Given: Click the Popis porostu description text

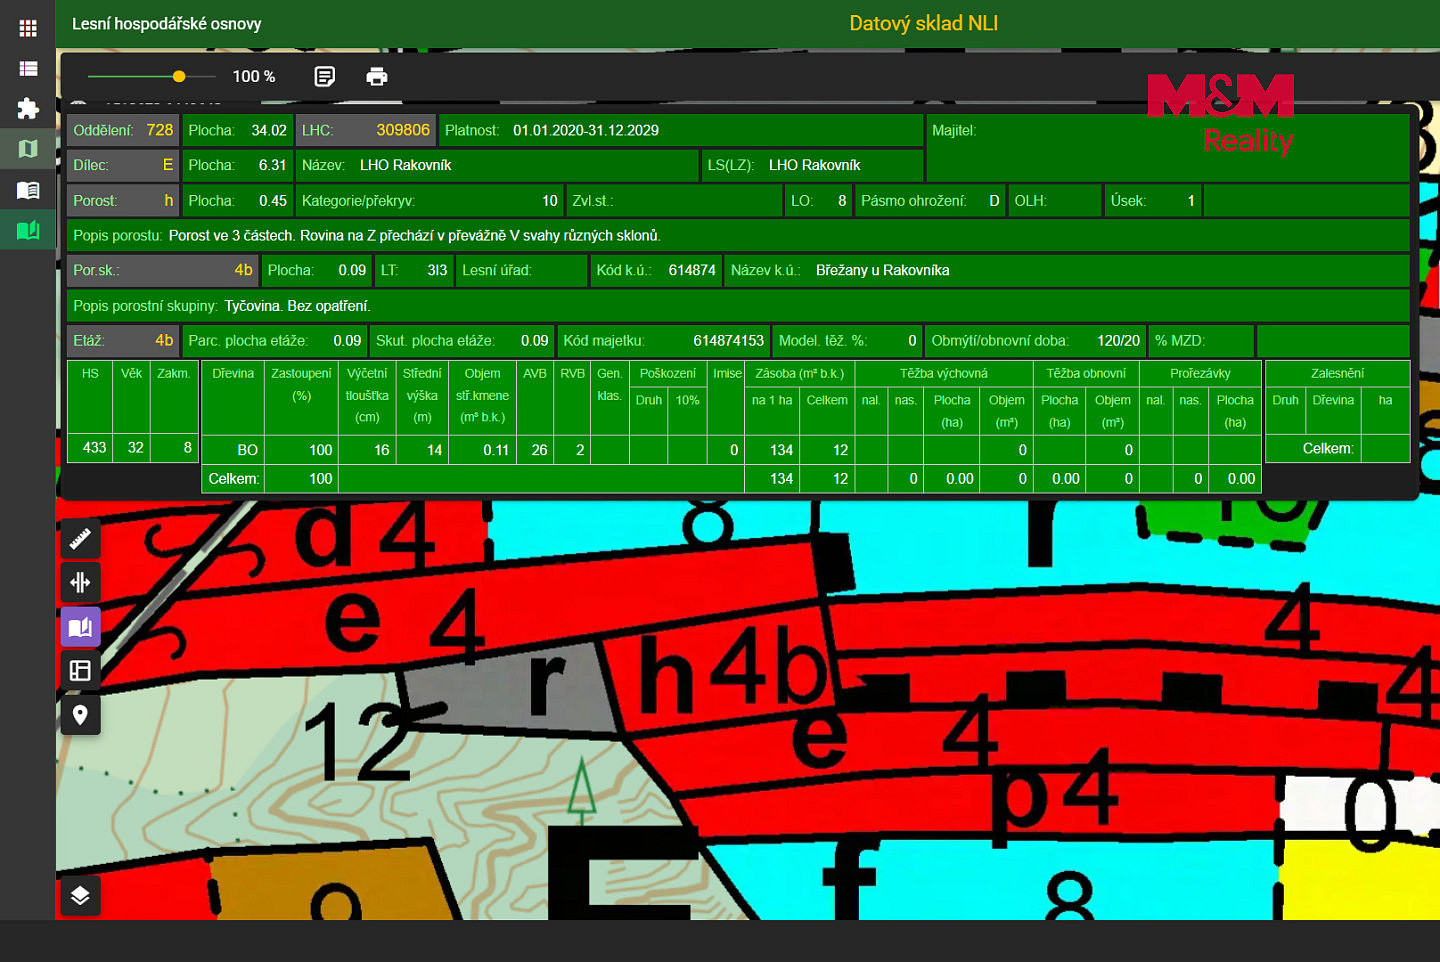Looking at the screenshot, I should [x=414, y=235].
